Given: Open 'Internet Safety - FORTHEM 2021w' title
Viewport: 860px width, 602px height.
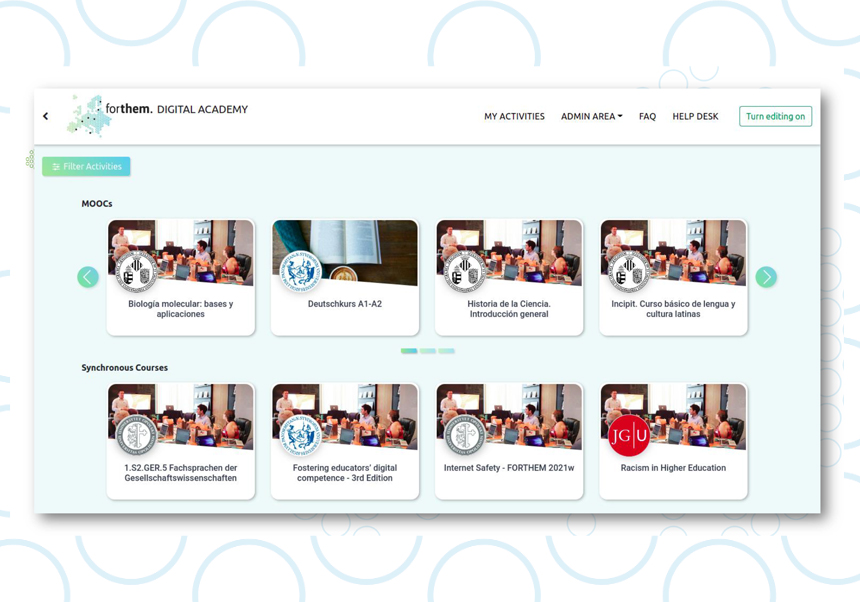Looking at the screenshot, I should [509, 468].
